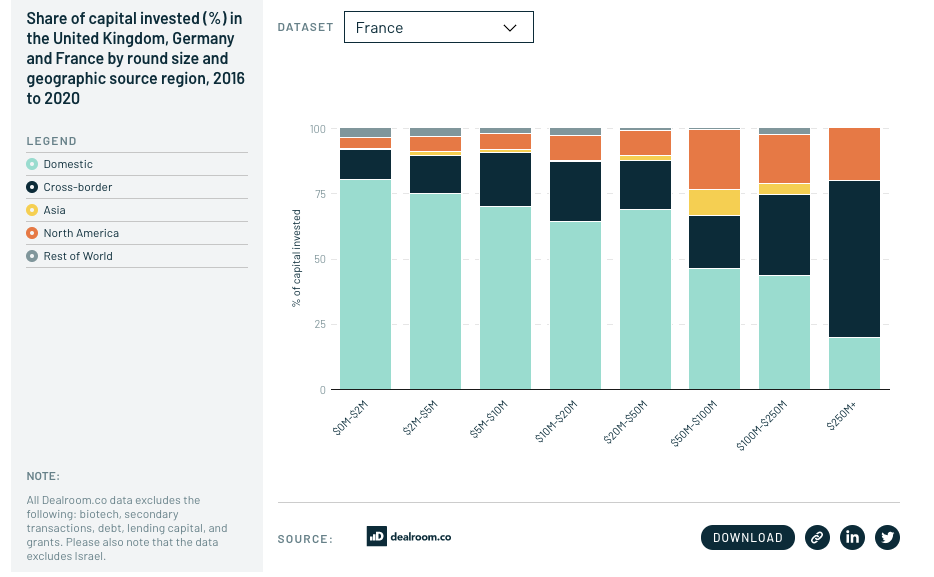
Task: Click the Domestic legend label
Action: tap(68, 164)
